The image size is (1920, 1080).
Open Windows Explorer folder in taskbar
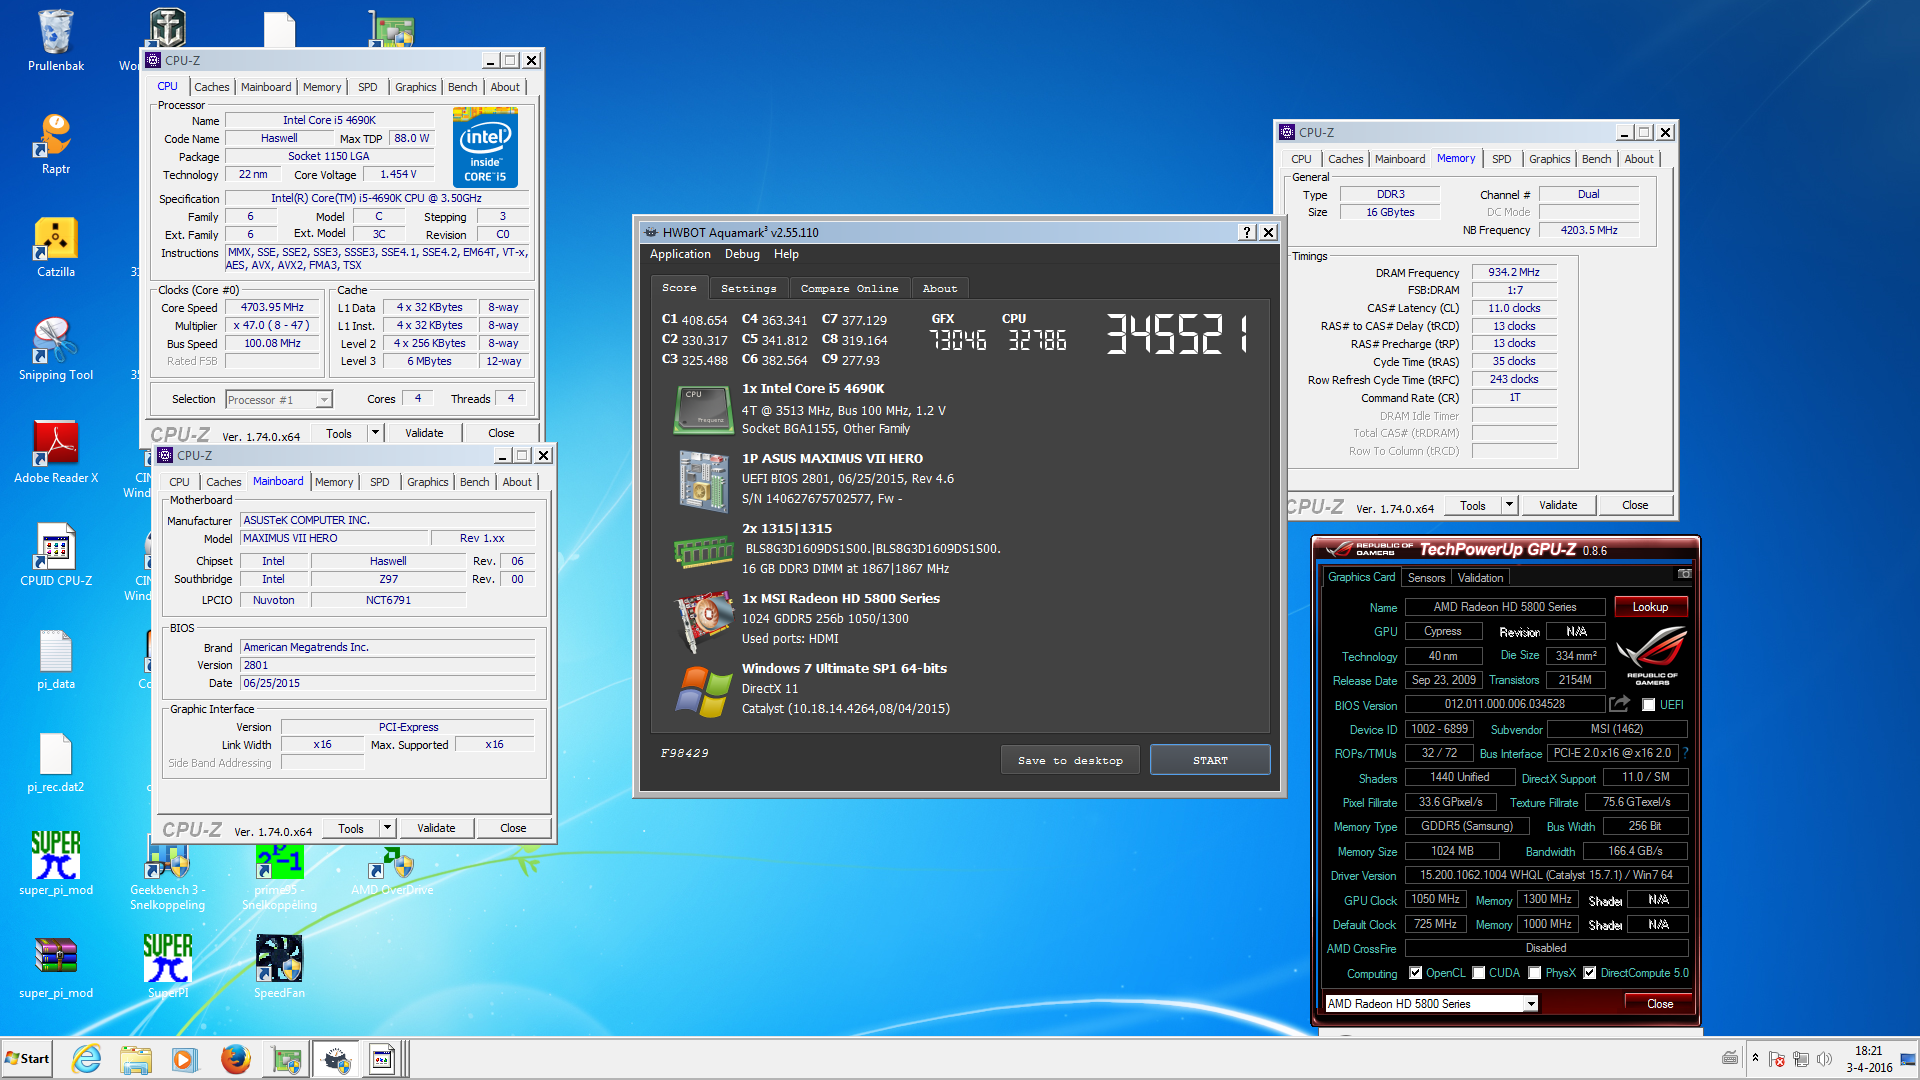(136, 1059)
